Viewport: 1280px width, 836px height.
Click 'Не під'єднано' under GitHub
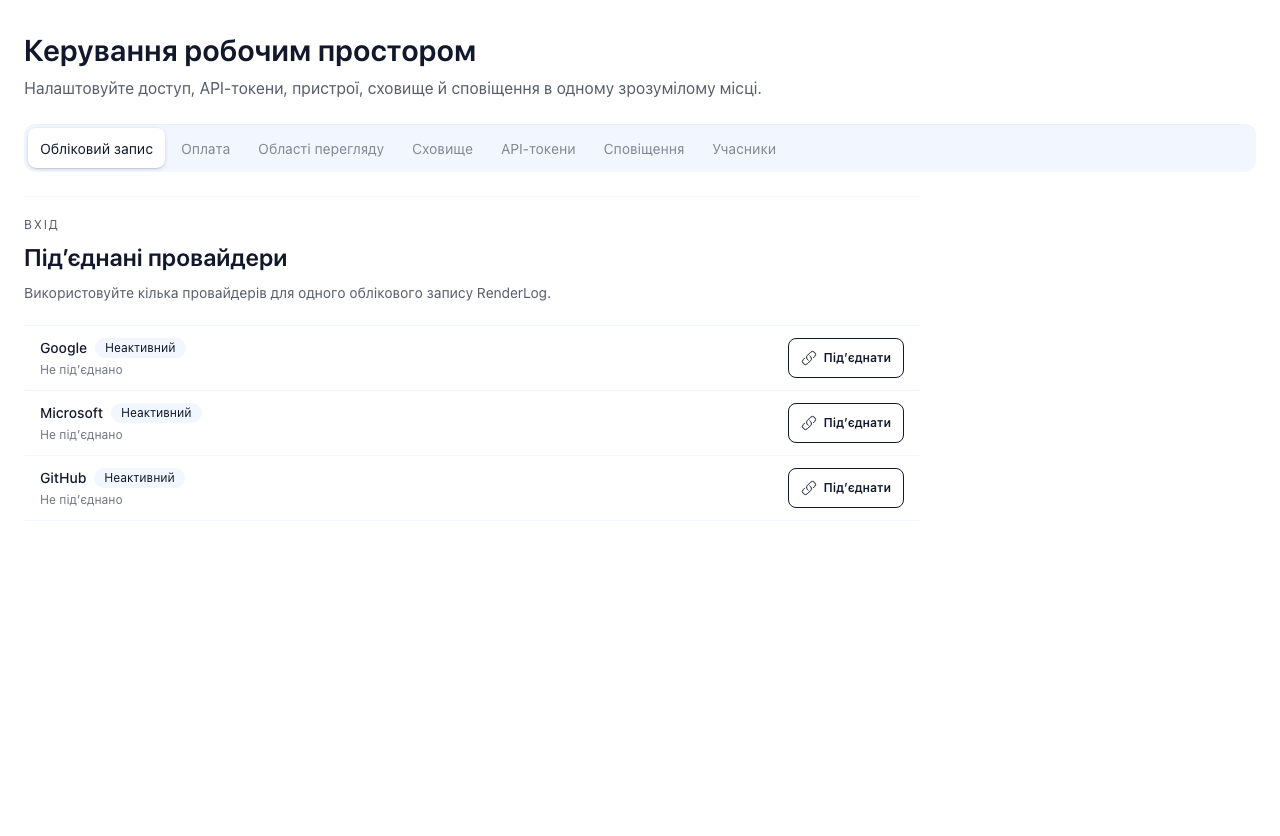point(81,500)
